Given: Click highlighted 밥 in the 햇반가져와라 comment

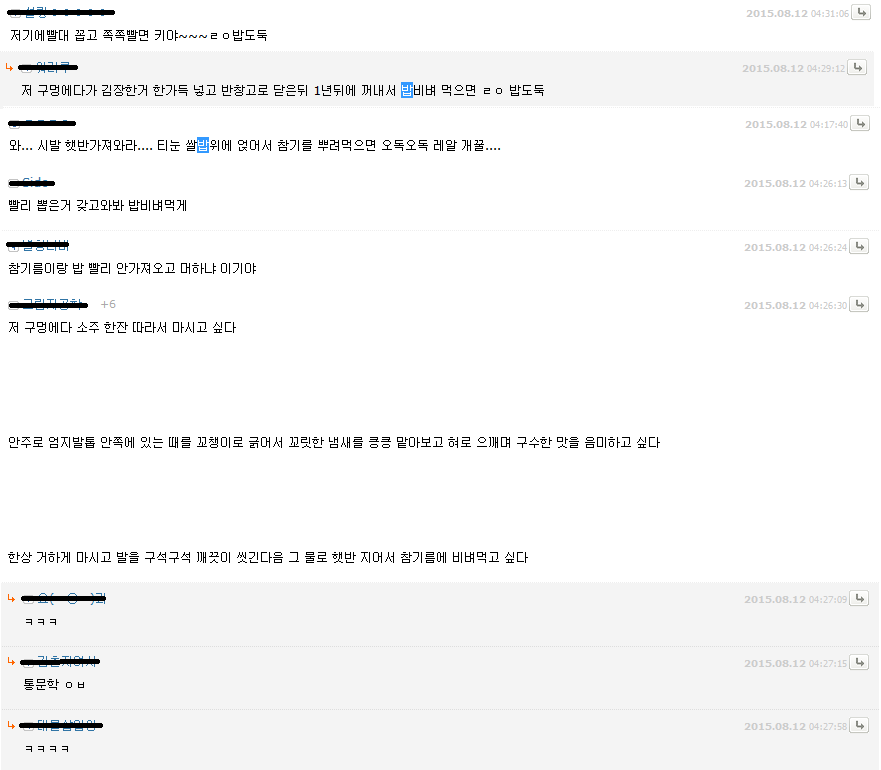Looking at the screenshot, I should 203,145.
